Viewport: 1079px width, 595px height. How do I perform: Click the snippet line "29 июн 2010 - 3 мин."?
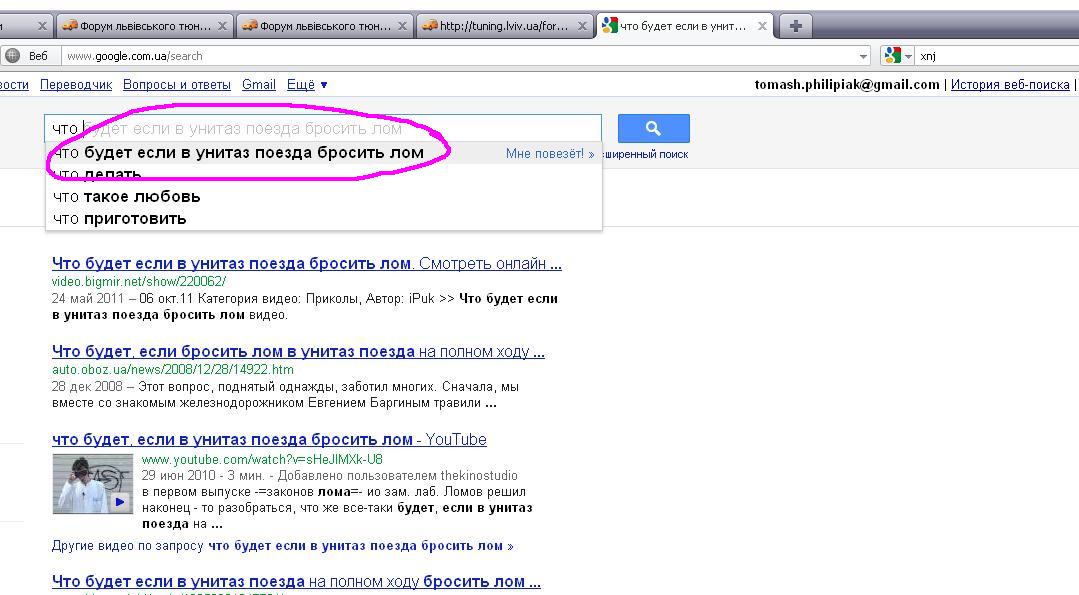click(x=330, y=475)
